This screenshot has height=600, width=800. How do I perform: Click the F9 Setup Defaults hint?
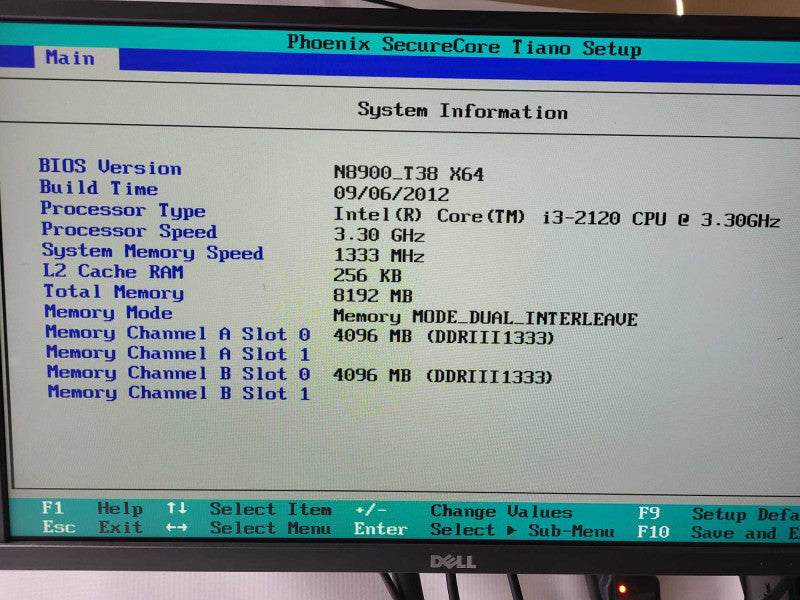point(718,513)
